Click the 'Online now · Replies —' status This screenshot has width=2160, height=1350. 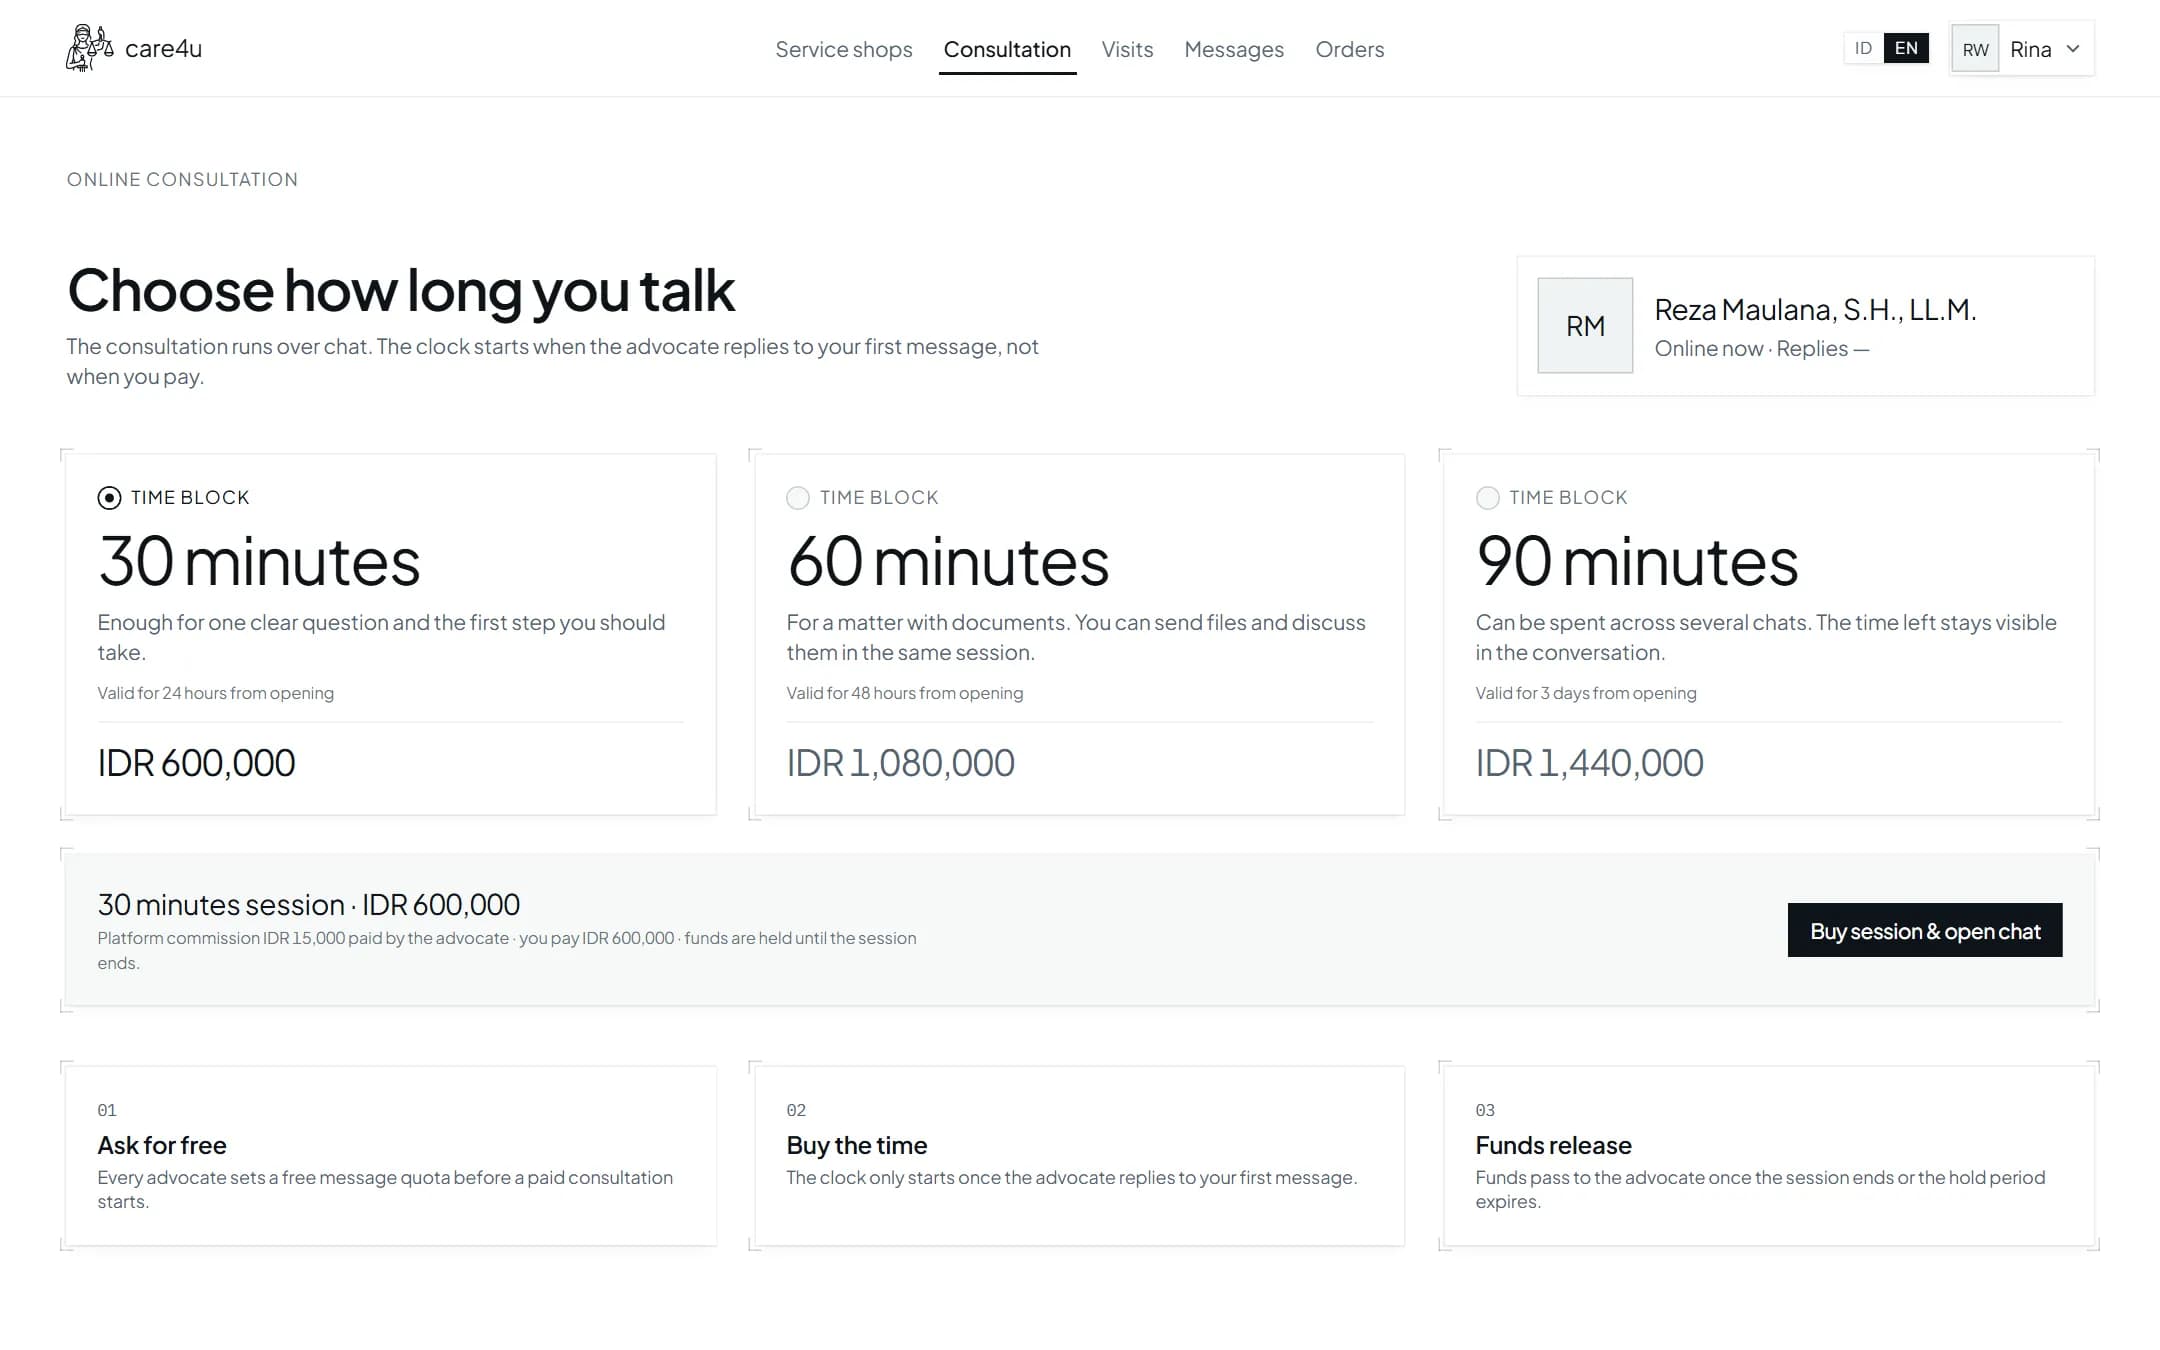pos(1761,349)
